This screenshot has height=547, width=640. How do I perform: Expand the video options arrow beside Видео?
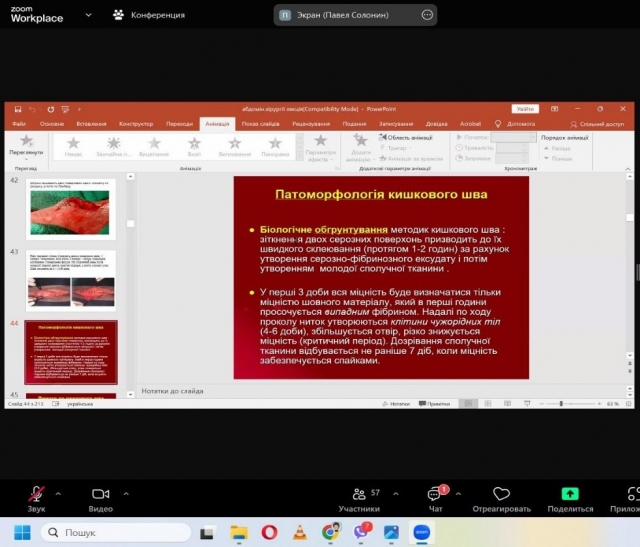[x=125, y=493]
